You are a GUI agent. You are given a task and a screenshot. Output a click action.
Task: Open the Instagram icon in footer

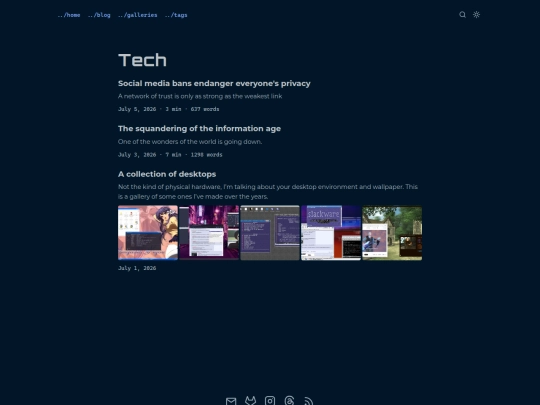click(270, 401)
